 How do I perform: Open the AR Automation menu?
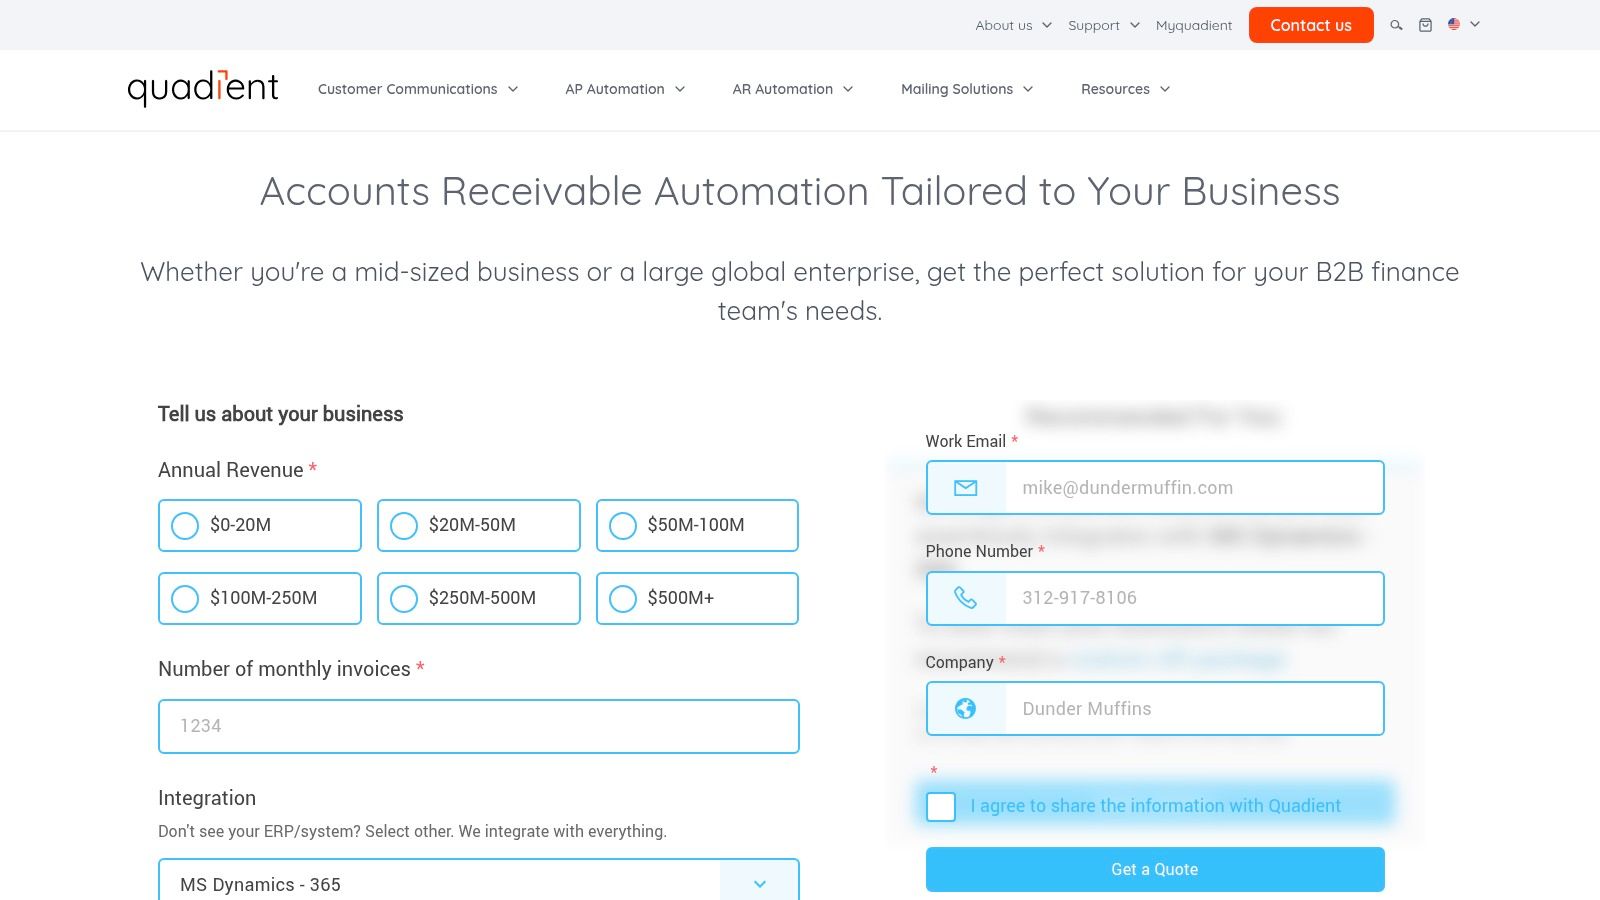pos(793,89)
